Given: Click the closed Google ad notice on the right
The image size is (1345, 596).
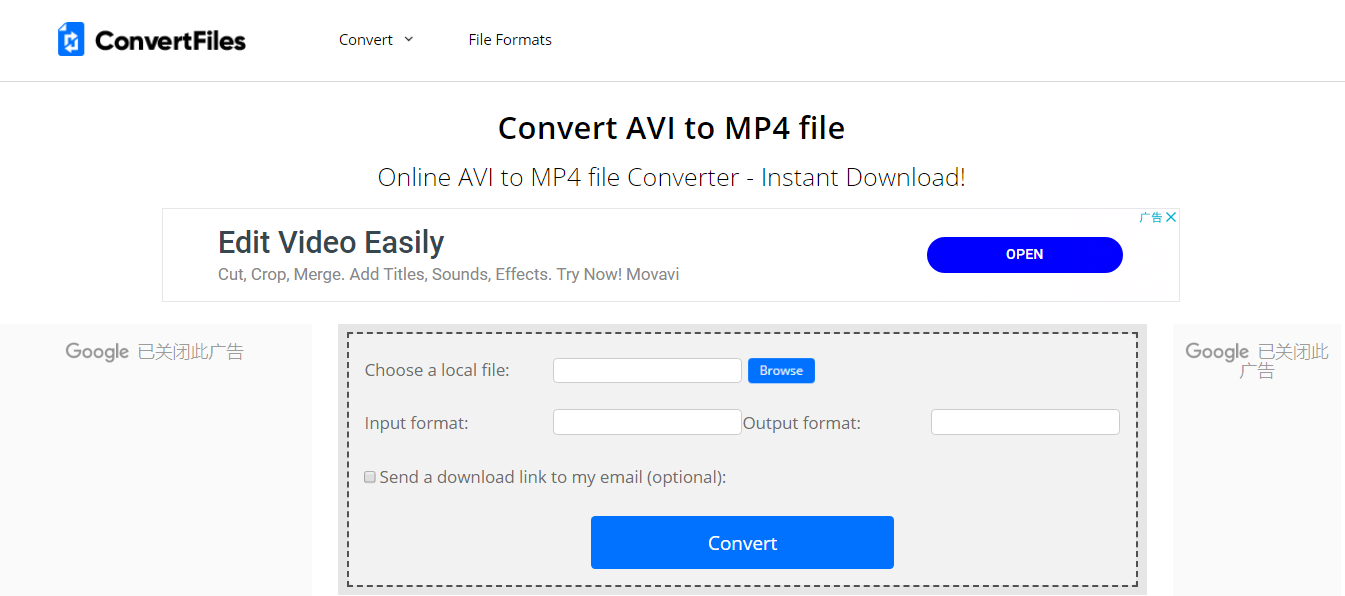Looking at the screenshot, I should 1257,361.
